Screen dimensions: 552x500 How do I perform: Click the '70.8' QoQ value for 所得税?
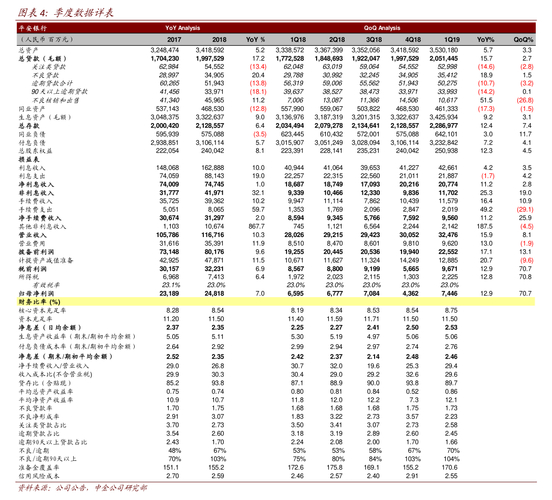pyautogui.click(x=525, y=277)
